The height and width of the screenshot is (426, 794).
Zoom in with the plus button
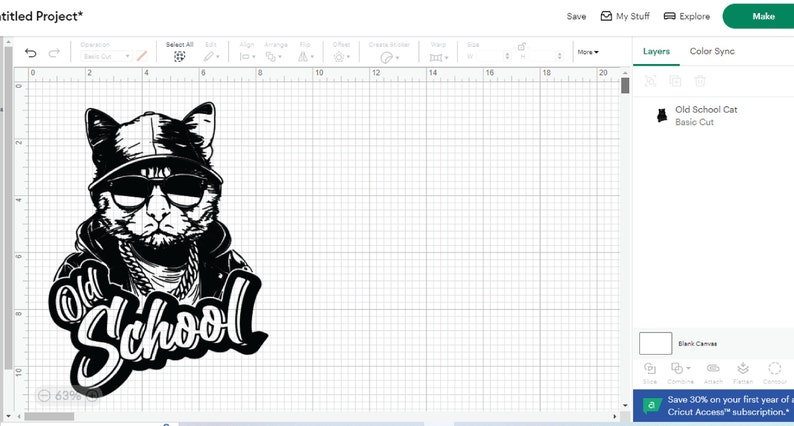[x=92, y=396]
